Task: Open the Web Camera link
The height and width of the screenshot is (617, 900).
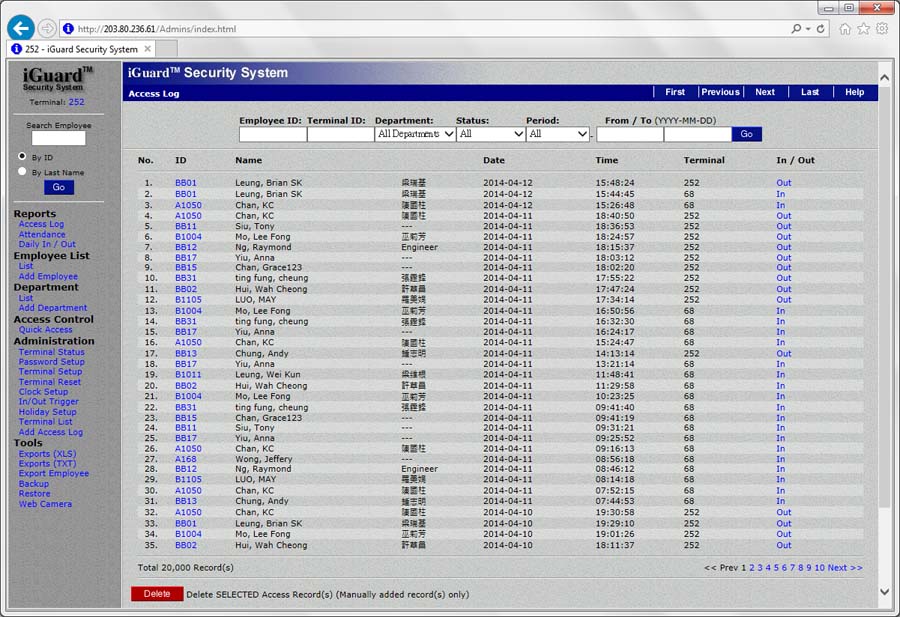Action: point(45,503)
